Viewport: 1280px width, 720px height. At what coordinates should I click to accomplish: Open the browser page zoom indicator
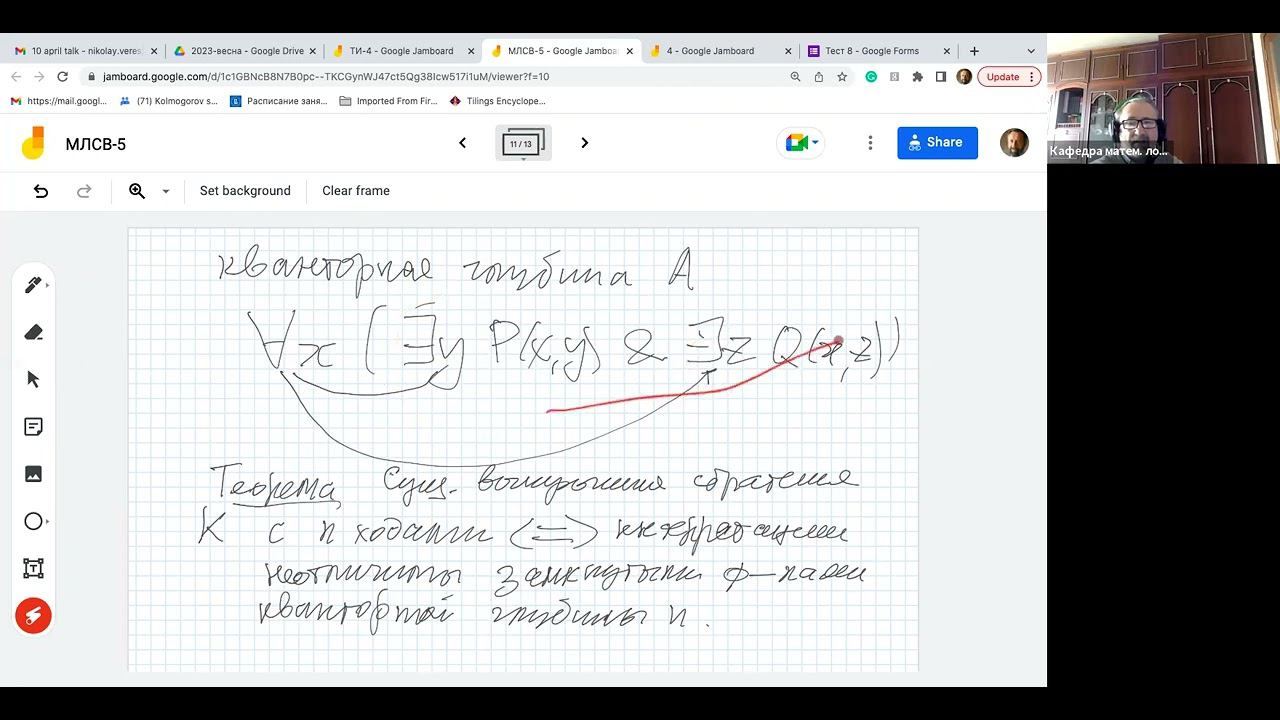point(795,76)
